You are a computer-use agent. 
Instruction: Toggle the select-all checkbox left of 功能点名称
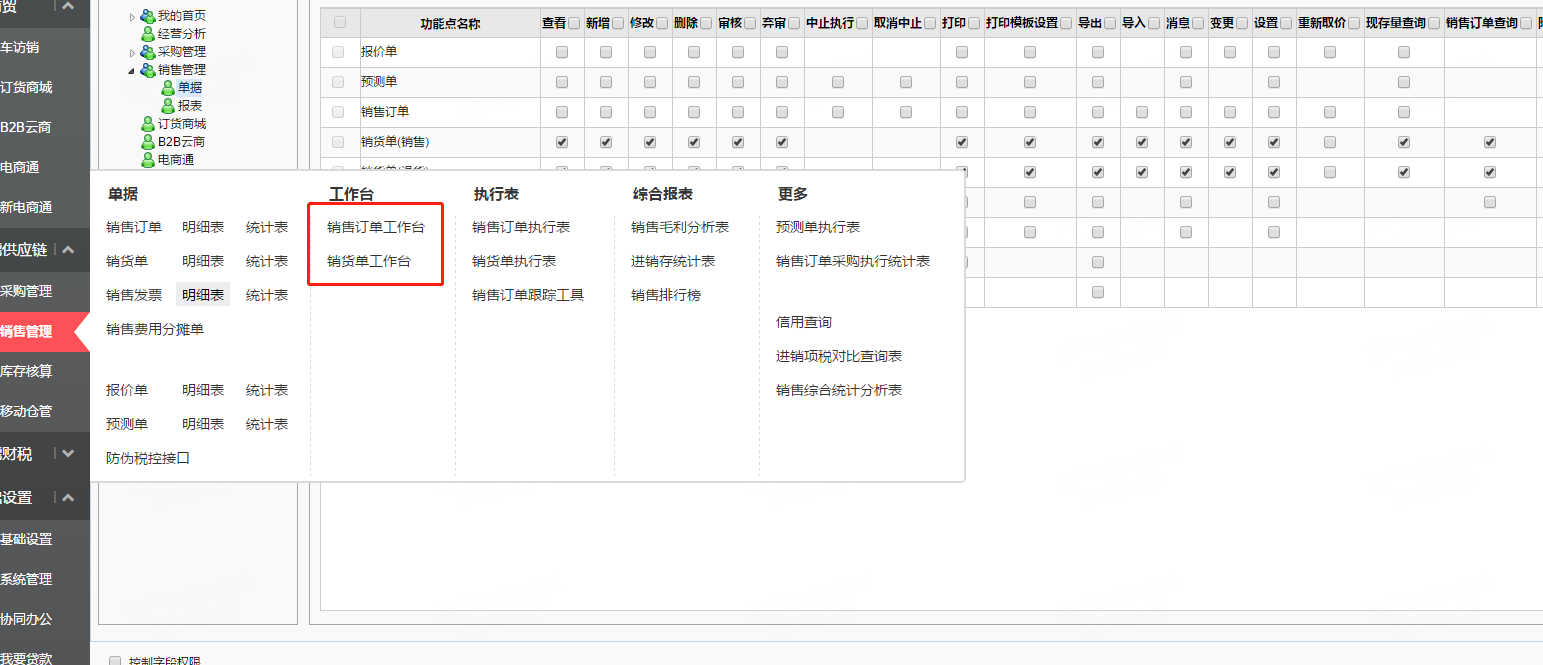[x=340, y=22]
